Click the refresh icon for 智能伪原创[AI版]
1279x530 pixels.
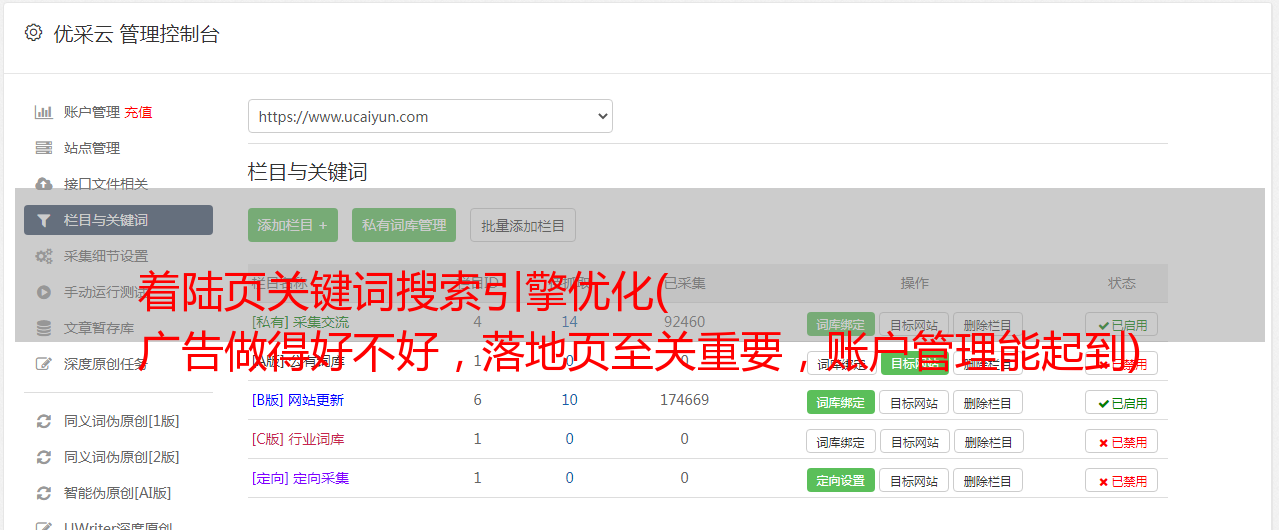pyautogui.click(x=44, y=493)
